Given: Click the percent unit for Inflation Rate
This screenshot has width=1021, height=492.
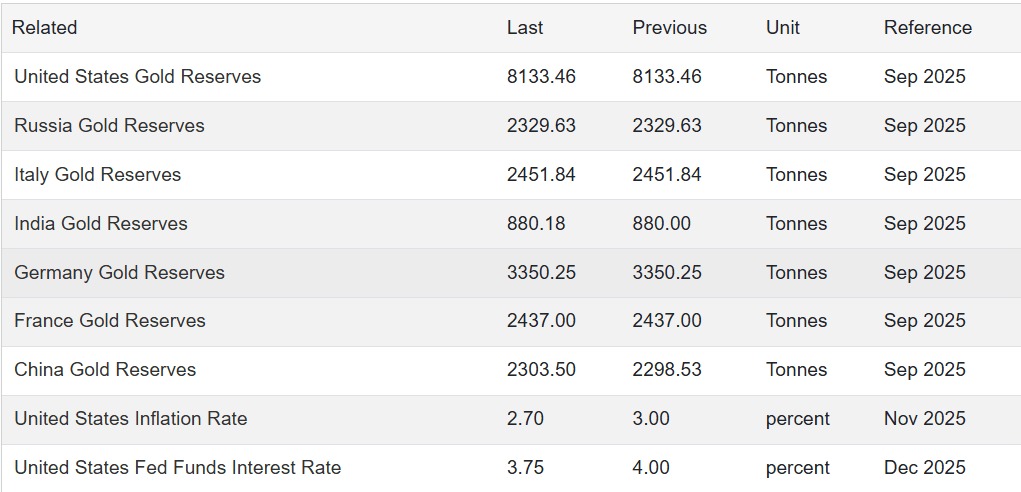Looking at the screenshot, I should pyautogui.click(x=797, y=419).
